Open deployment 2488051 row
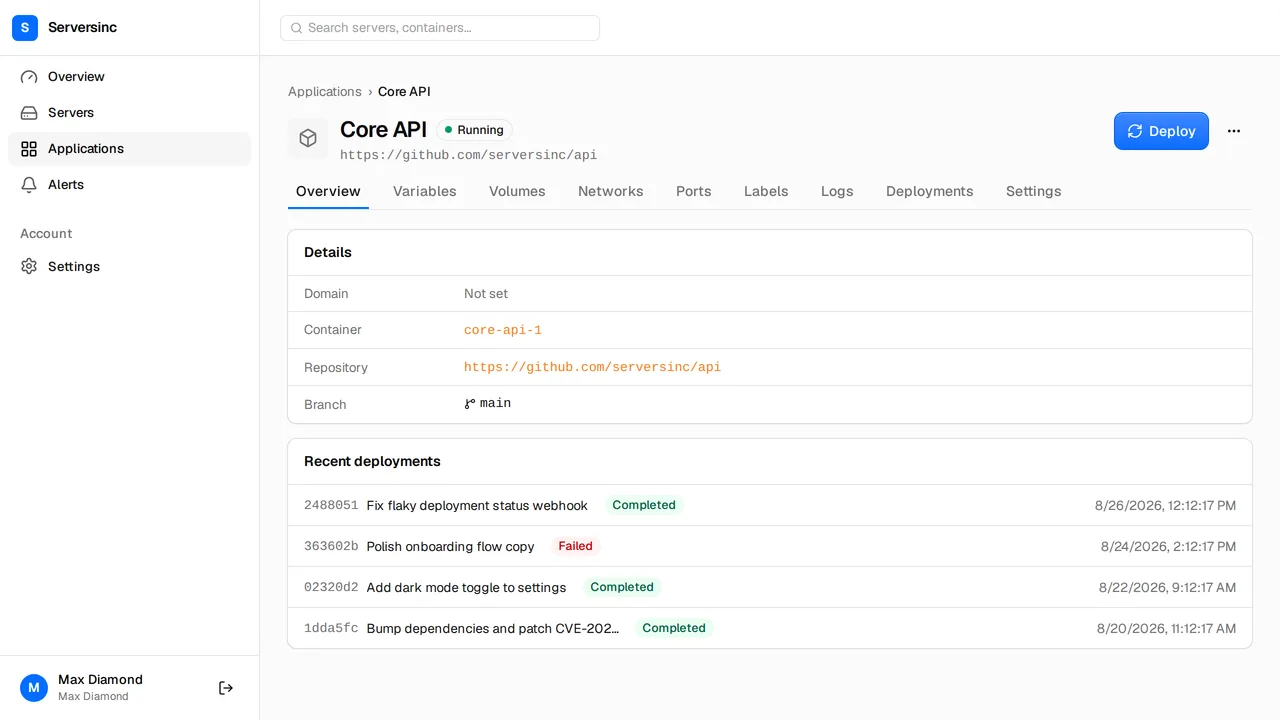Viewport: 1280px width, 720px height. 770,506
